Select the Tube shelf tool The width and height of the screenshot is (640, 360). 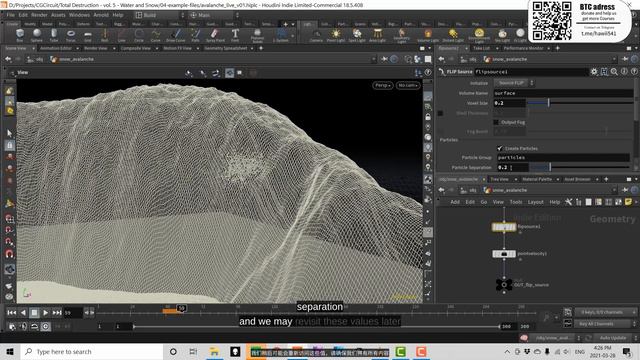pos(54,35)
